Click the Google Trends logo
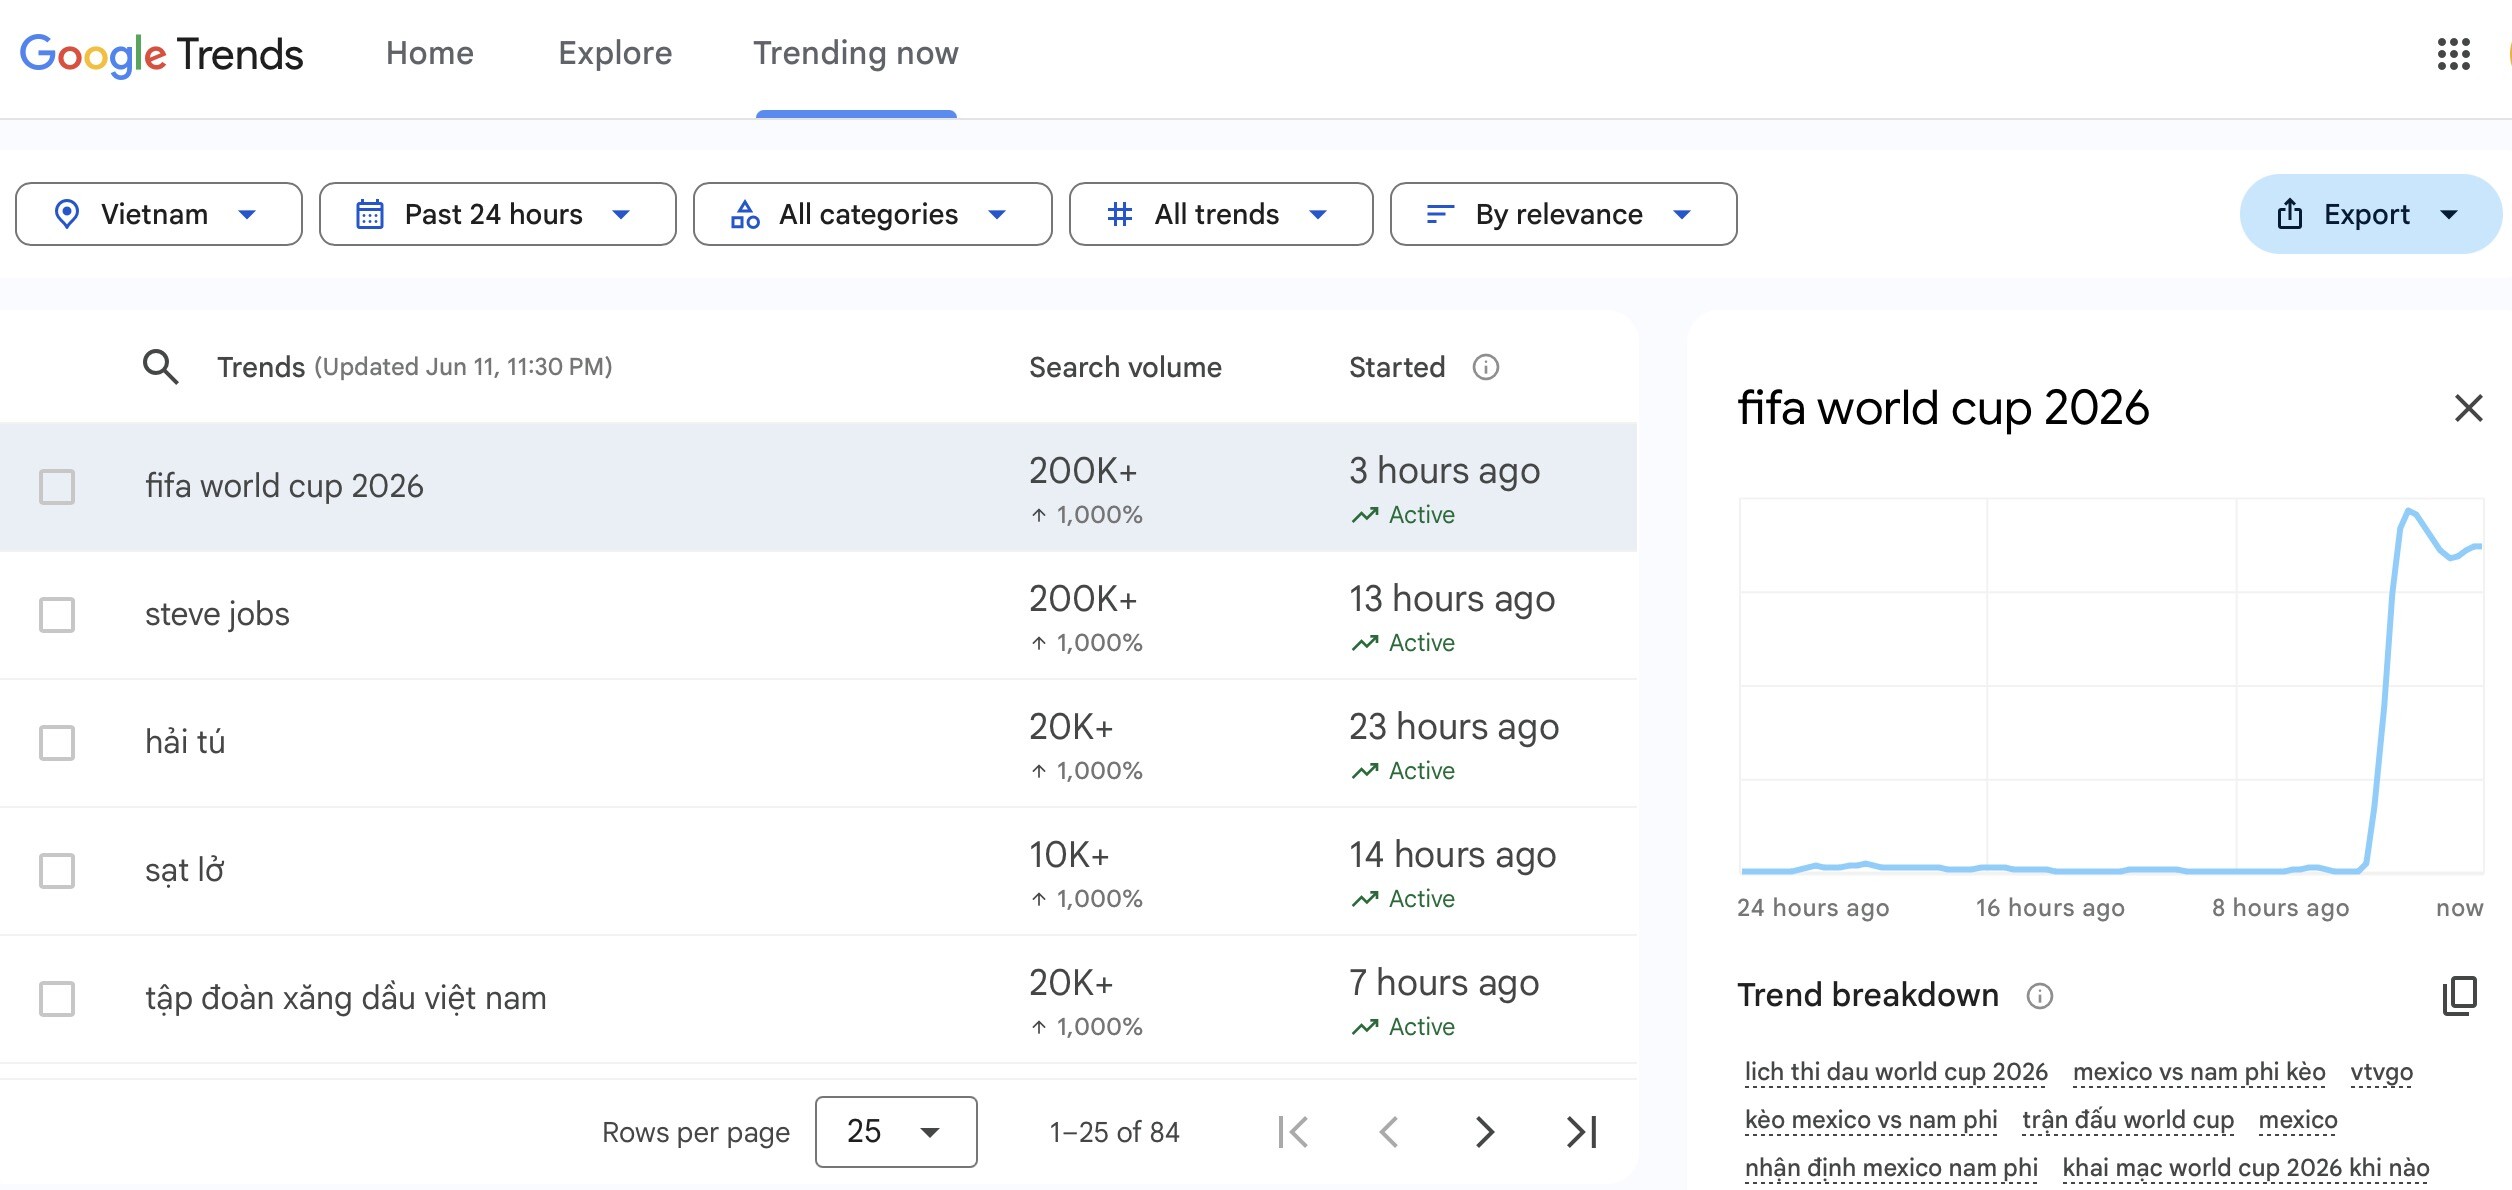The image size is (2512, 1190). pyautogui.click(x=161, y=55)
